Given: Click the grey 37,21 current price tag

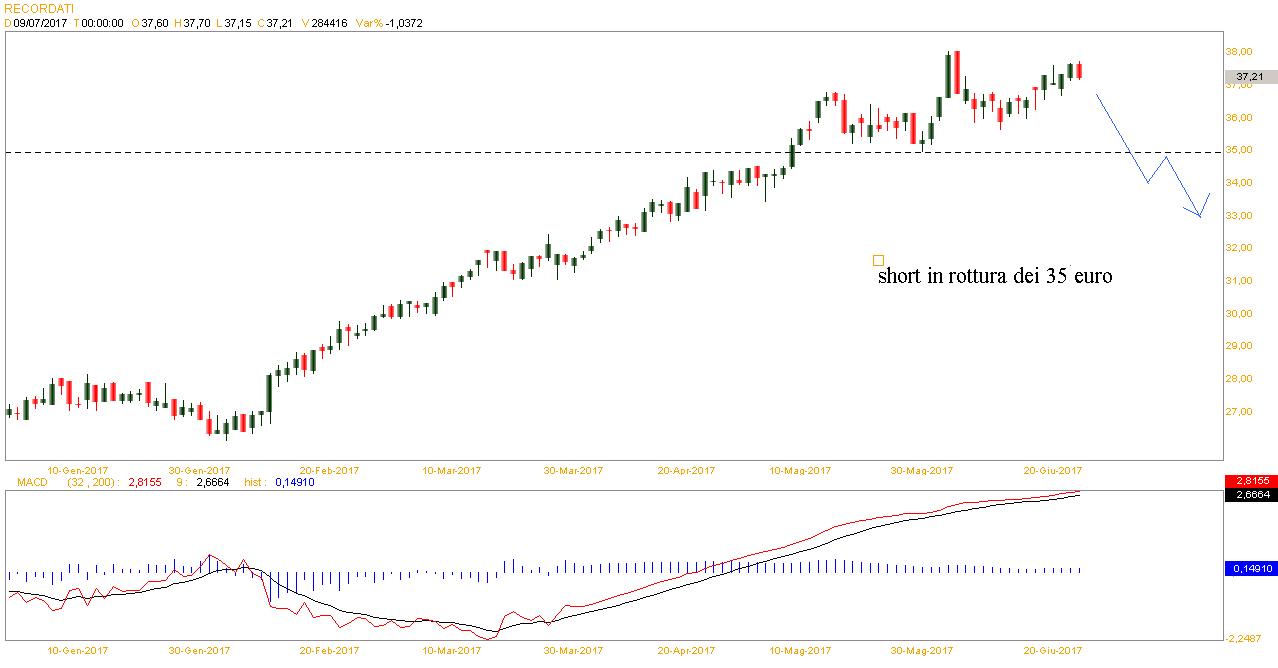Looking at the screenshot, I should click(1249, 76).
